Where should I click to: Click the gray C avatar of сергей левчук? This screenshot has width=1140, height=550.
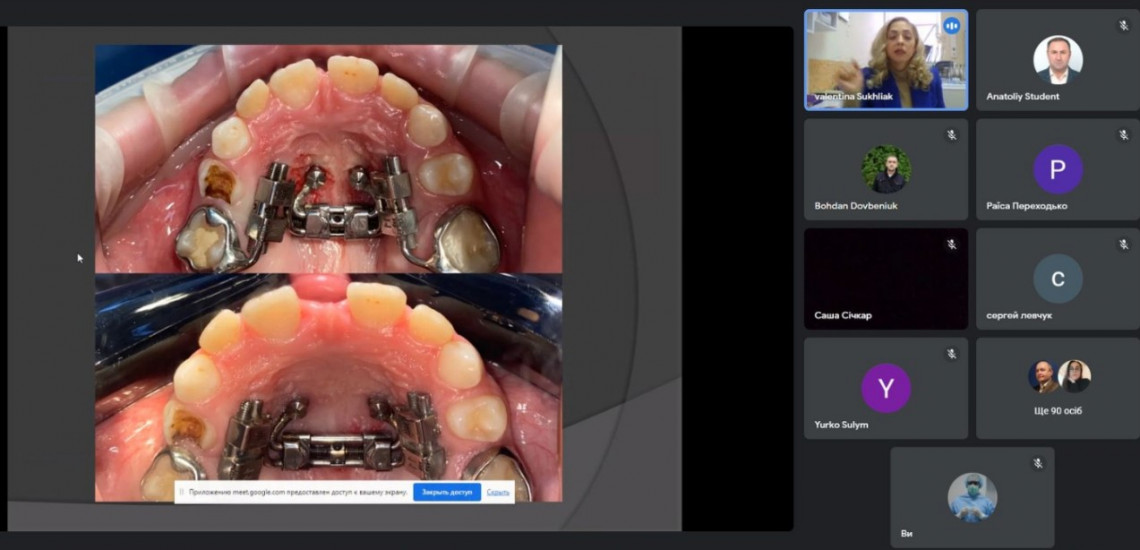pos(1058,279)
